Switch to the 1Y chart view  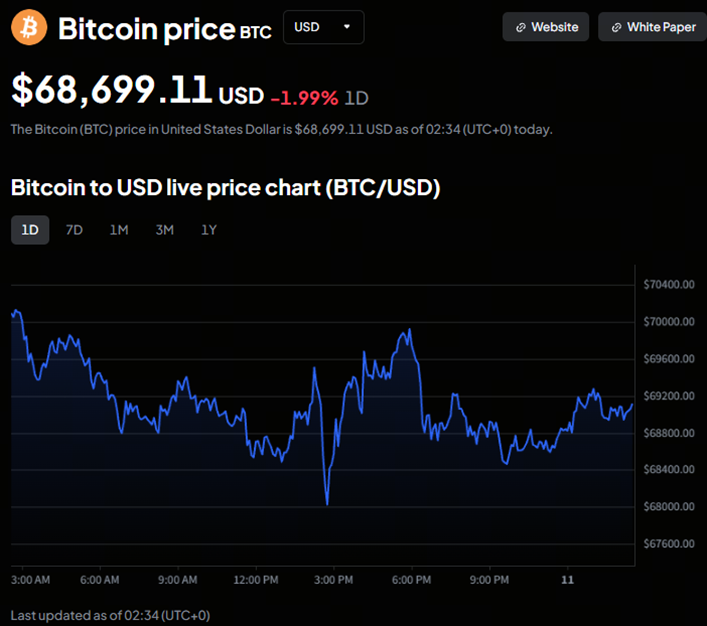(x=208, y=230)
